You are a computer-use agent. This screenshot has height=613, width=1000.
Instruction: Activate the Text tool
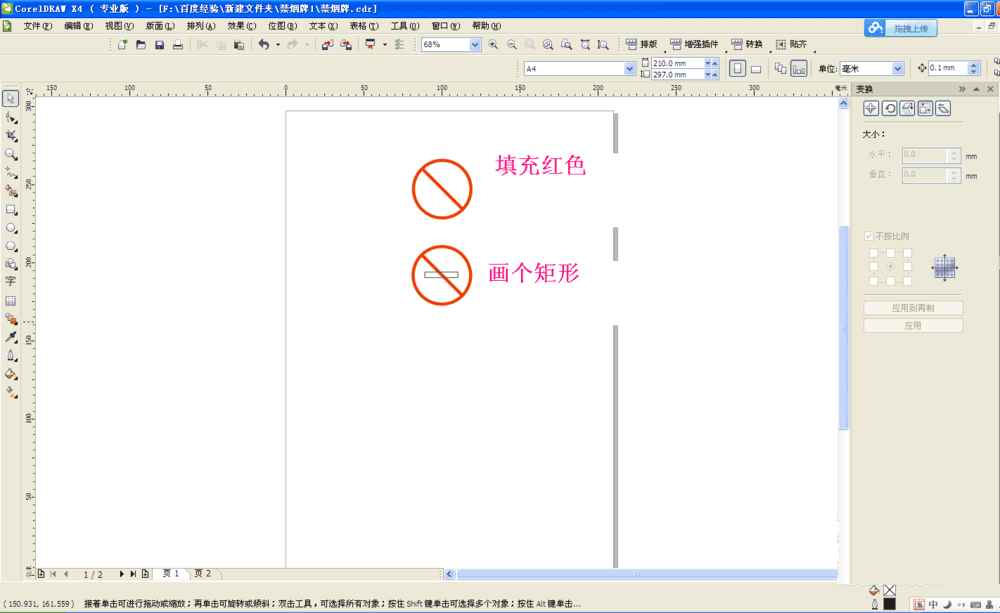coord(12,282)
